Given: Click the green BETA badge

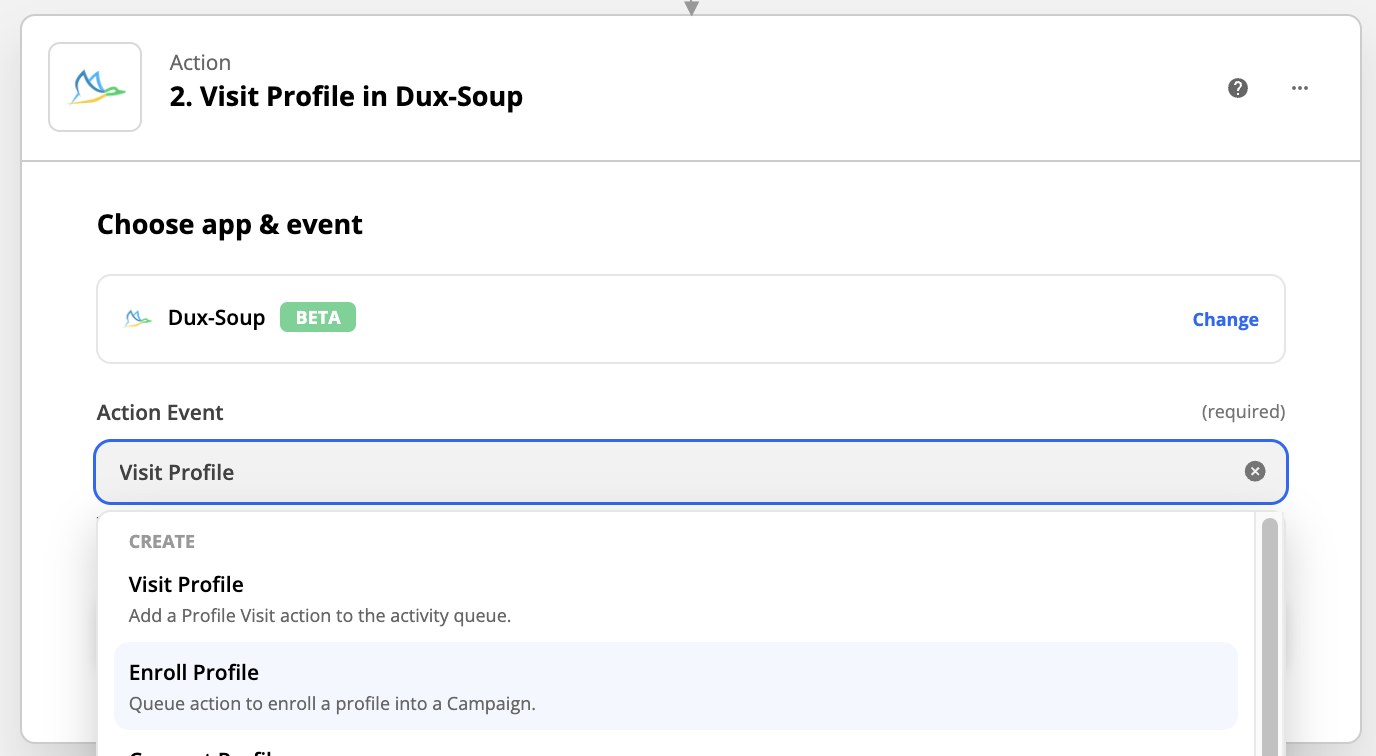Looking at the screenshot, I should (x=318, y=318).
